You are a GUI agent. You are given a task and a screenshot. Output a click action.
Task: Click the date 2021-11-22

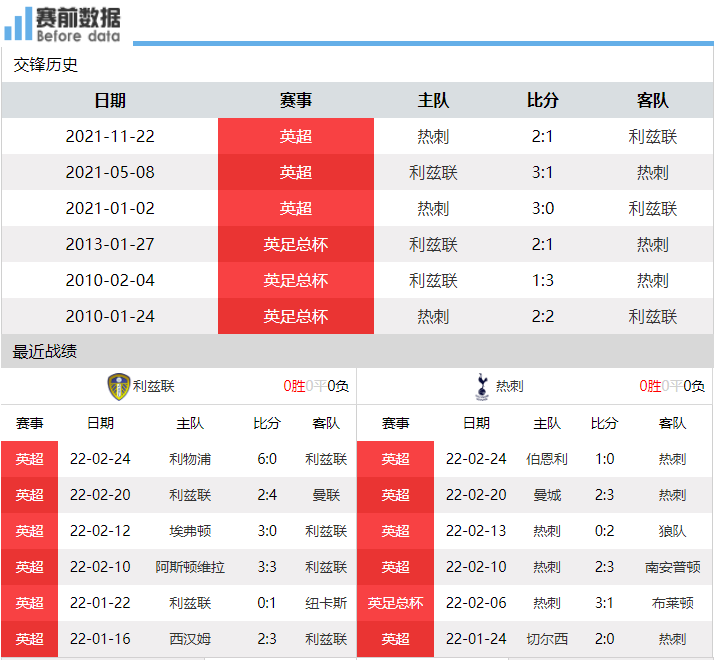click(110, 136)
